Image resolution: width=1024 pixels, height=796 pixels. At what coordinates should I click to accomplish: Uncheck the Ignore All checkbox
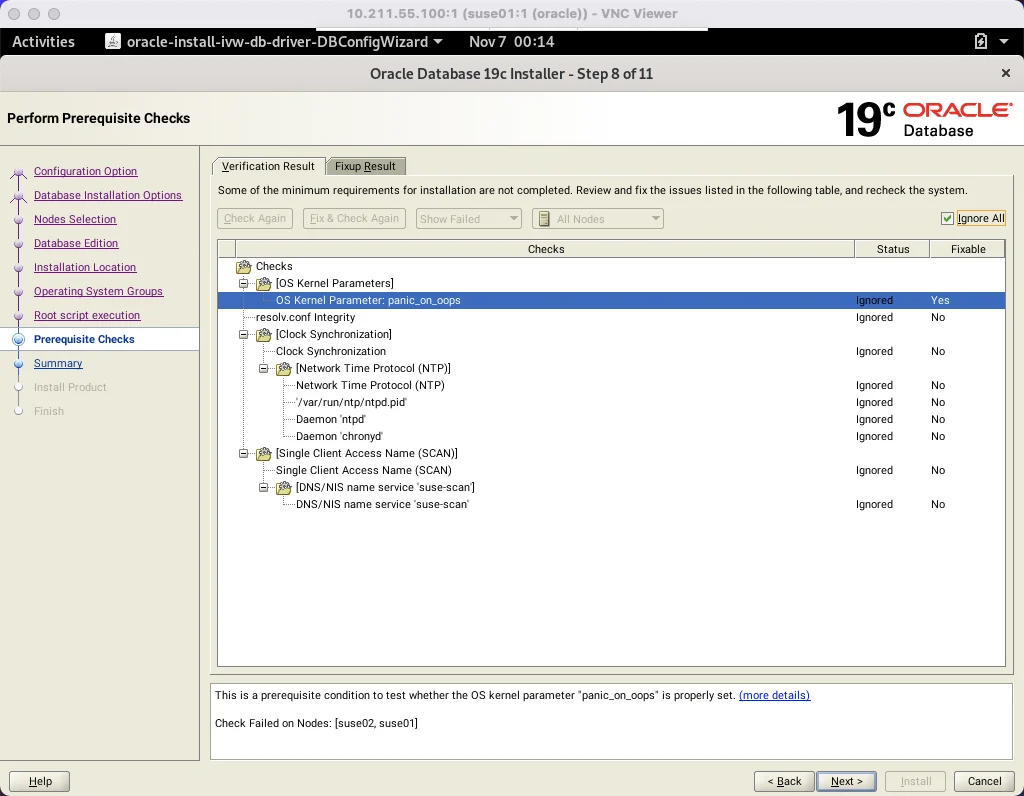(x=947, y=218)
